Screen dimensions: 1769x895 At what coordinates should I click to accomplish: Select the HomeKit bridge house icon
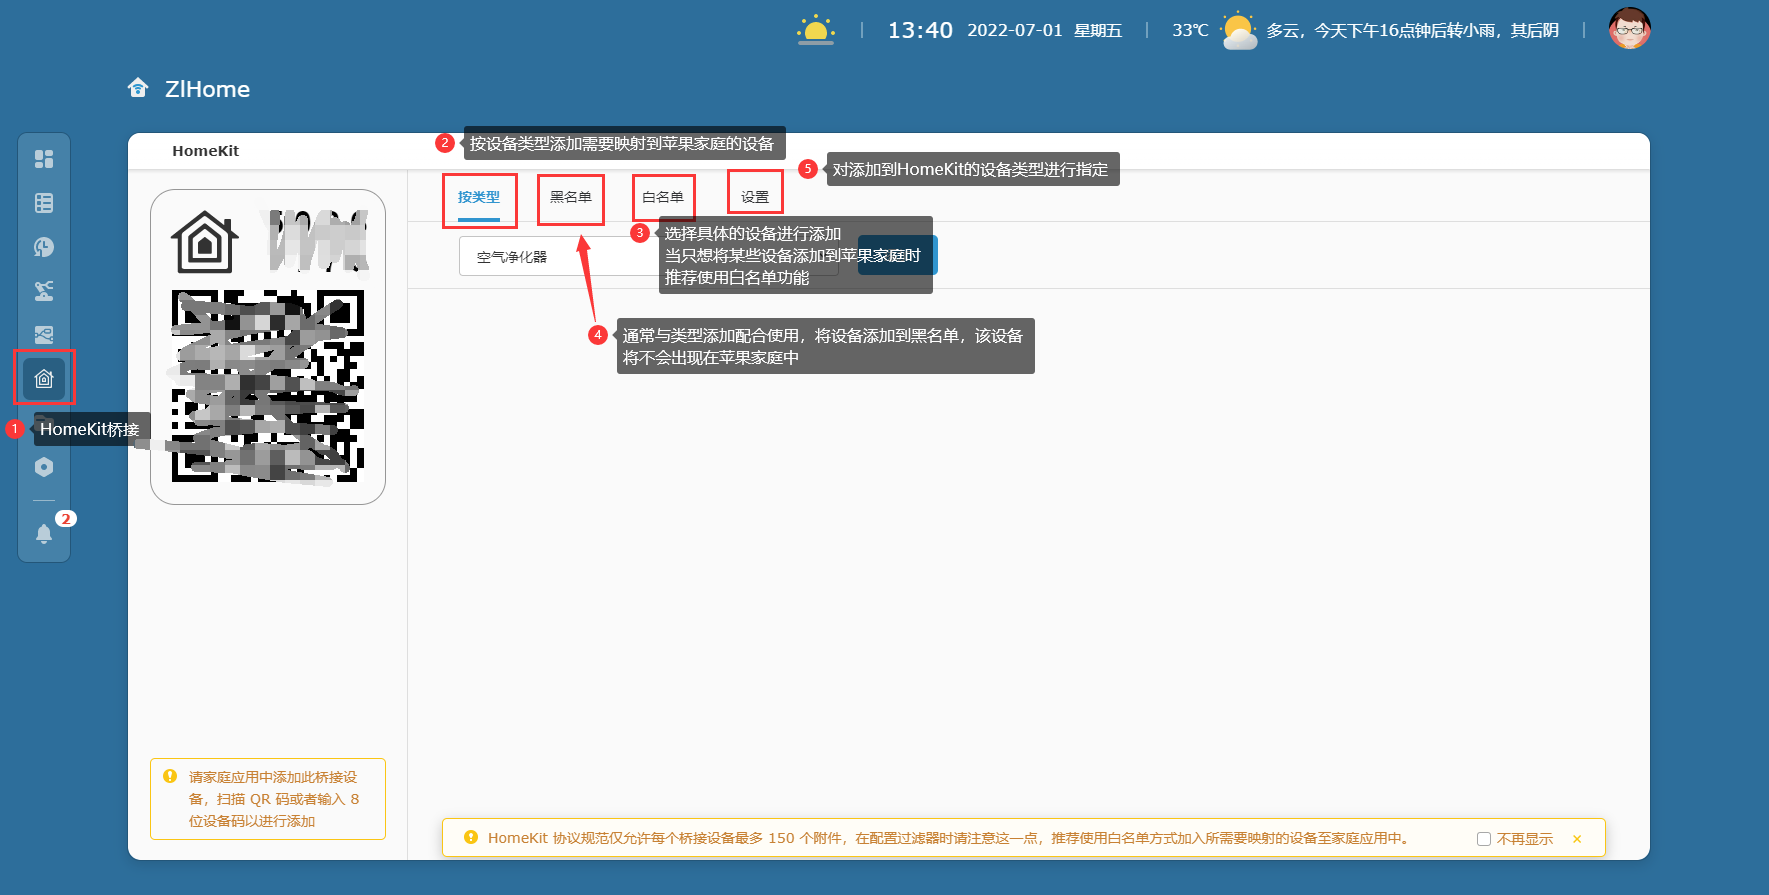click(44, 379)
